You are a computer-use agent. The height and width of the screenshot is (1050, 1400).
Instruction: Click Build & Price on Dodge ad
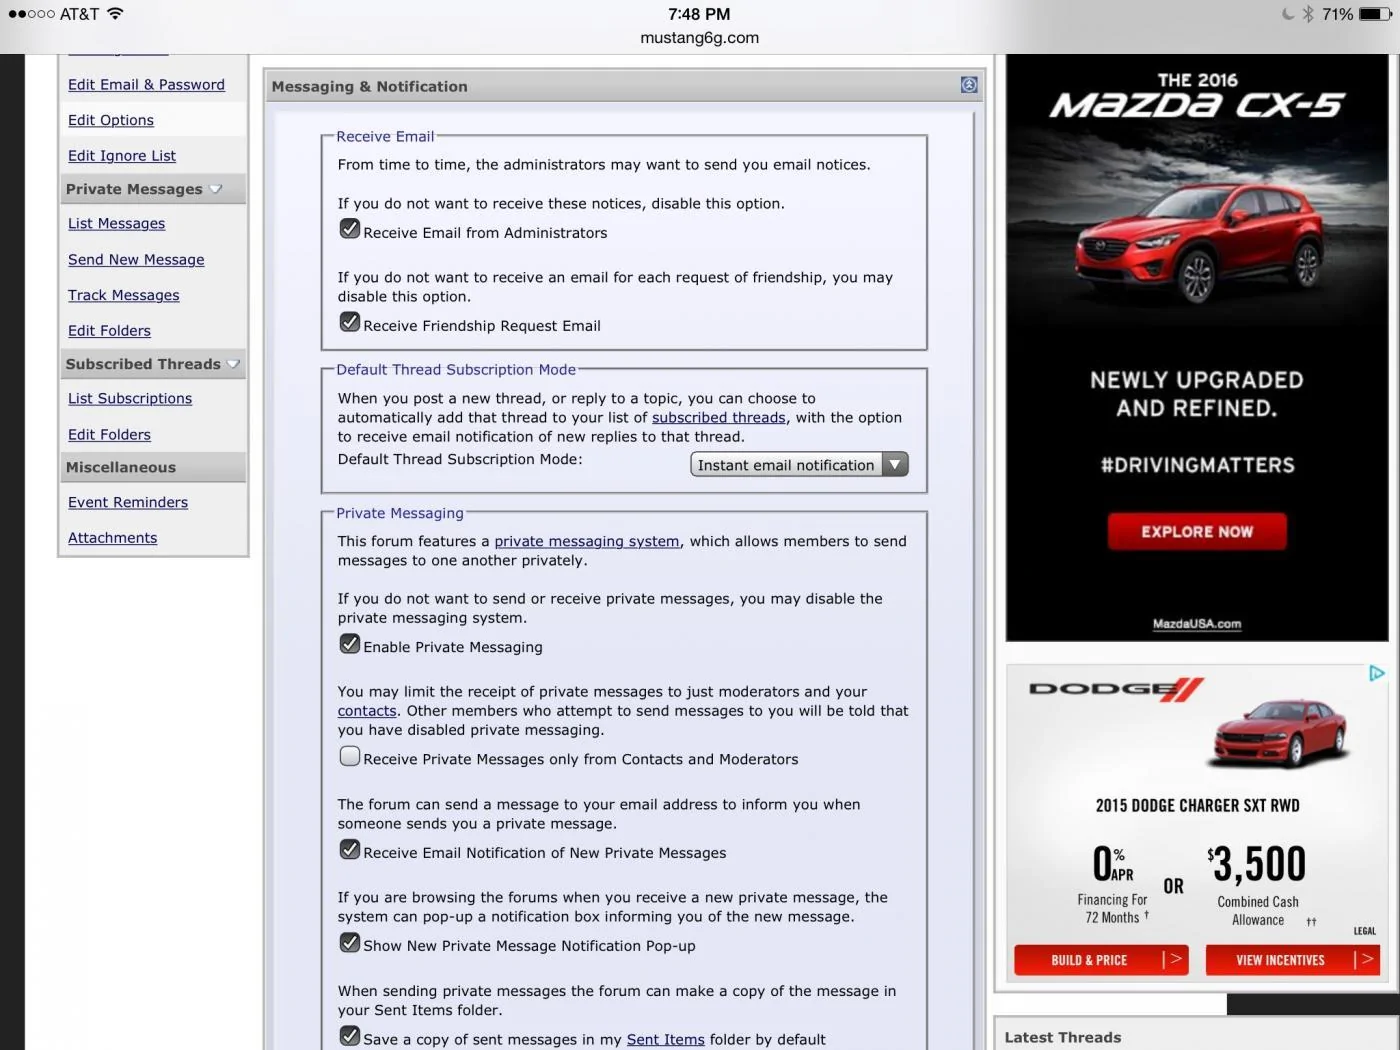(1101, 960)
